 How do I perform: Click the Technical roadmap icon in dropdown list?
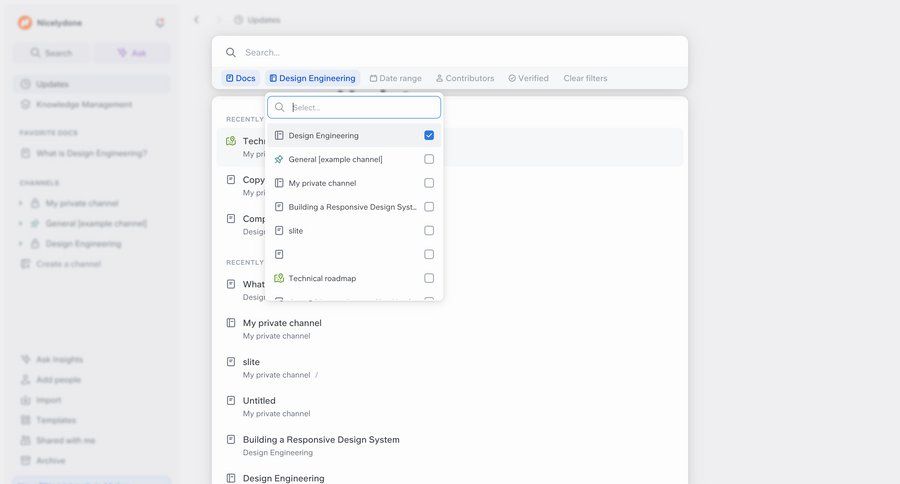(279, 278)
